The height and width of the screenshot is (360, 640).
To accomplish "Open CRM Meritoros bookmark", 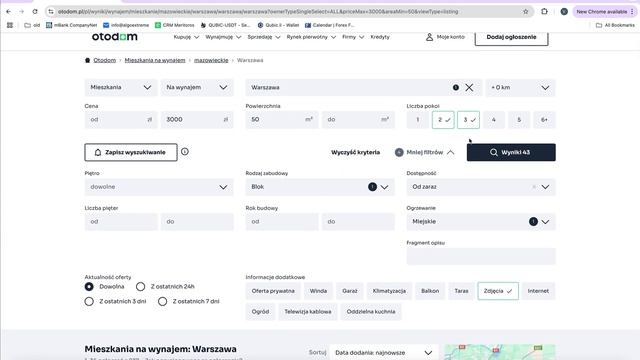I will tap(175, 25).
